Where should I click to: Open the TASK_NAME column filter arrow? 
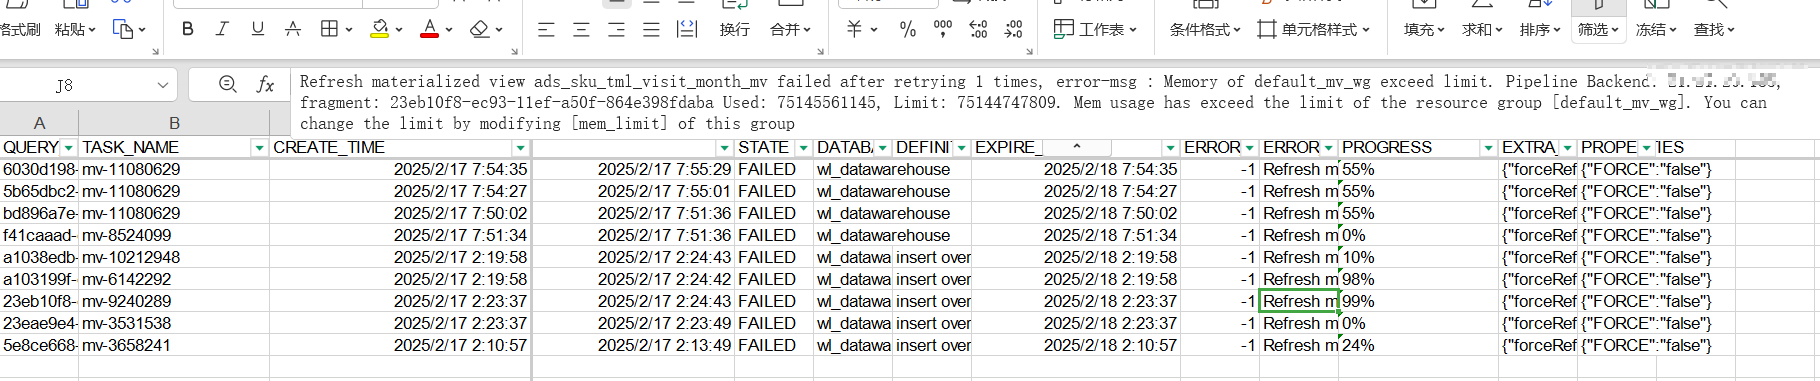point(259,148)
